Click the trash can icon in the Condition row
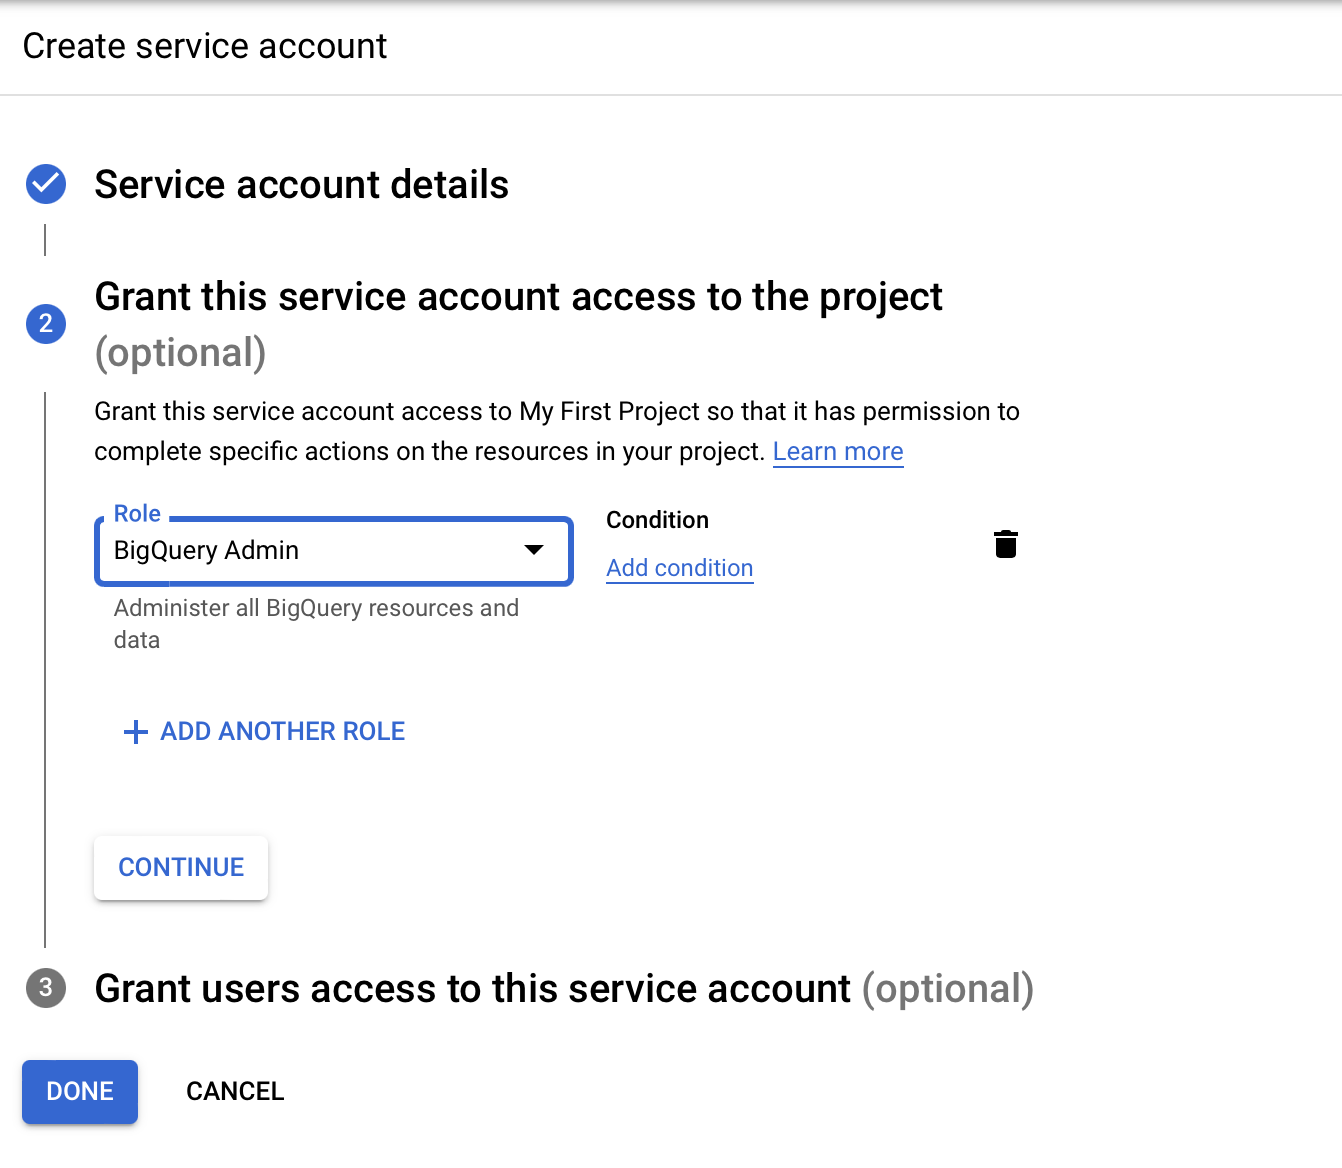This screenshot has width=1342, height=1168. point(1006,544)
